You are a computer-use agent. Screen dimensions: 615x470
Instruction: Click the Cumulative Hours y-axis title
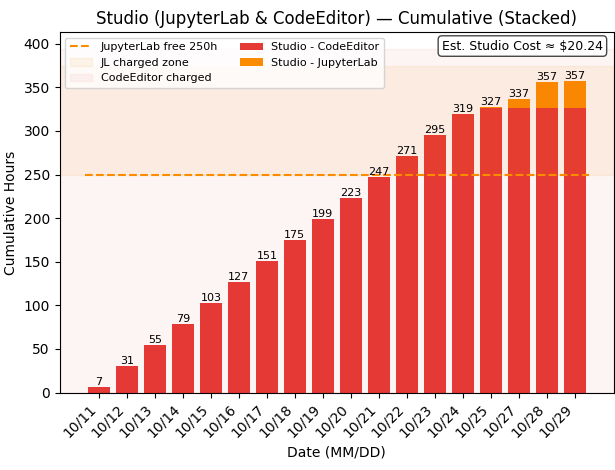tap(11, 213)
